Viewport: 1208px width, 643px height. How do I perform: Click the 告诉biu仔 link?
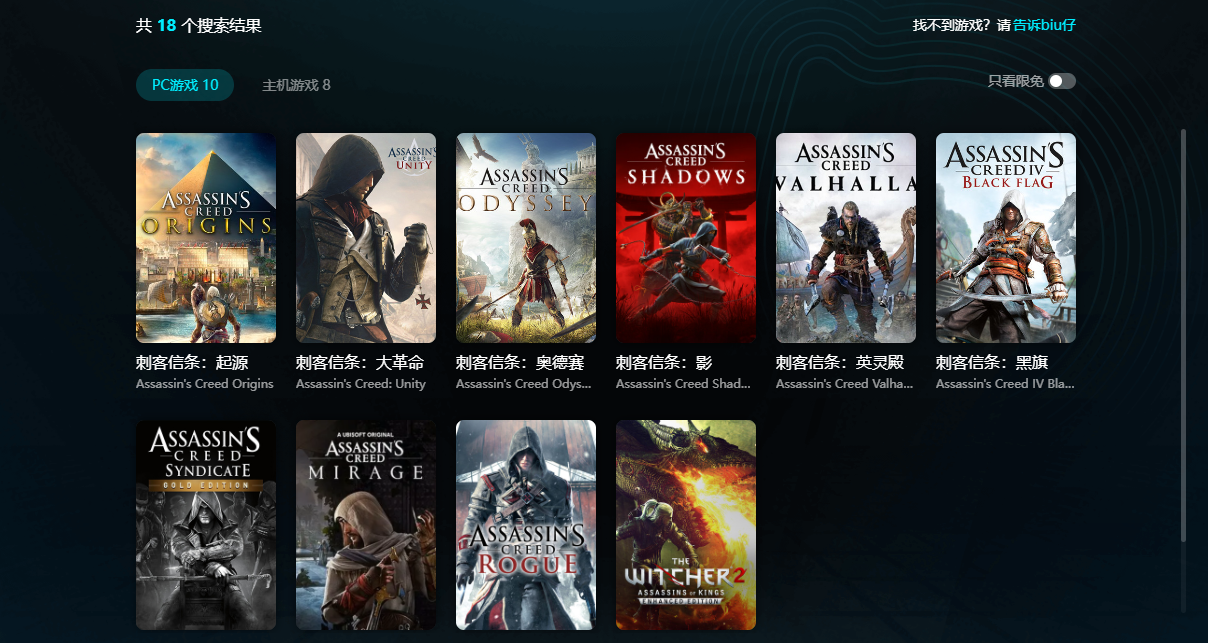1044,25
